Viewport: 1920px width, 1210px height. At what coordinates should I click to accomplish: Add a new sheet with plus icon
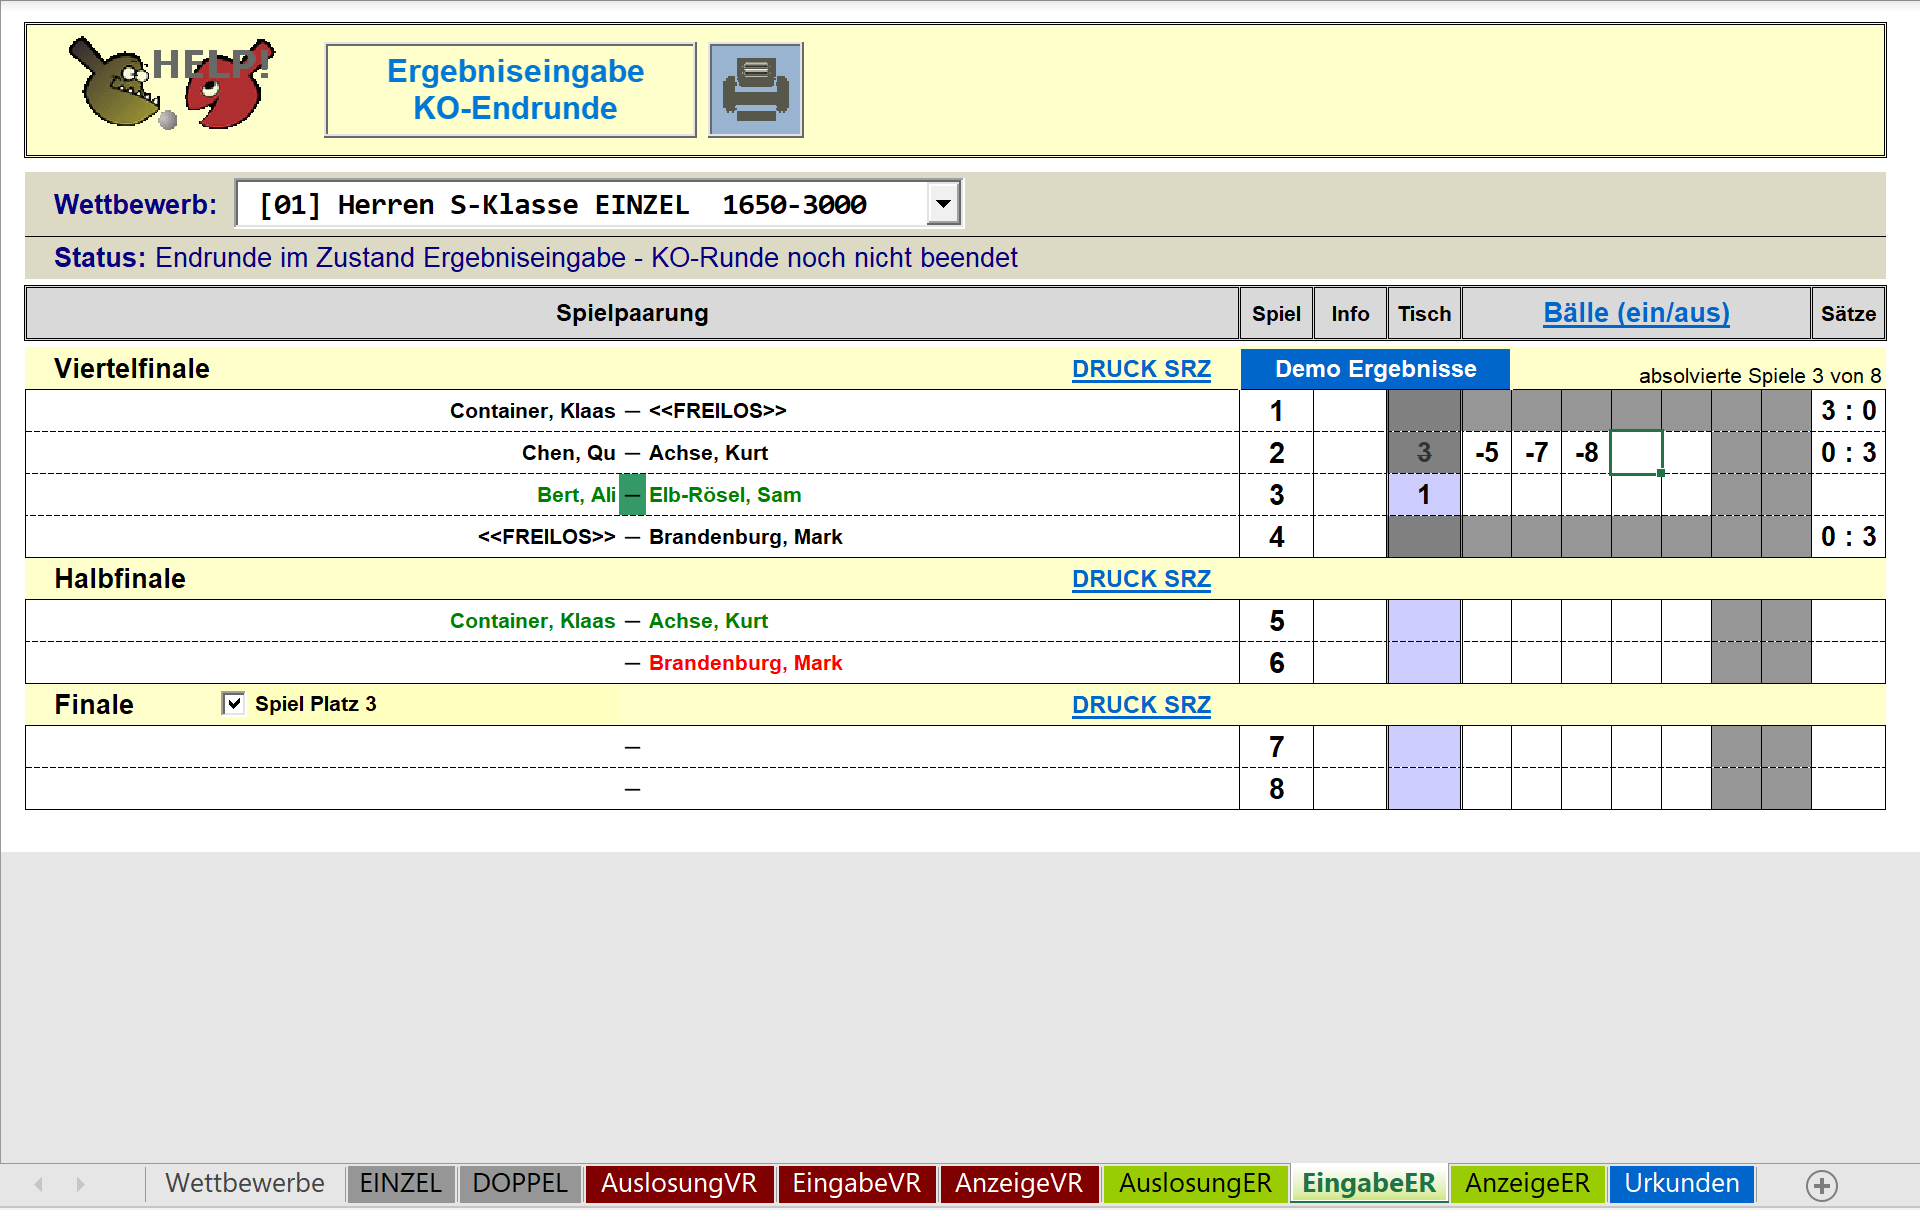click(x=1821, y=1185)
